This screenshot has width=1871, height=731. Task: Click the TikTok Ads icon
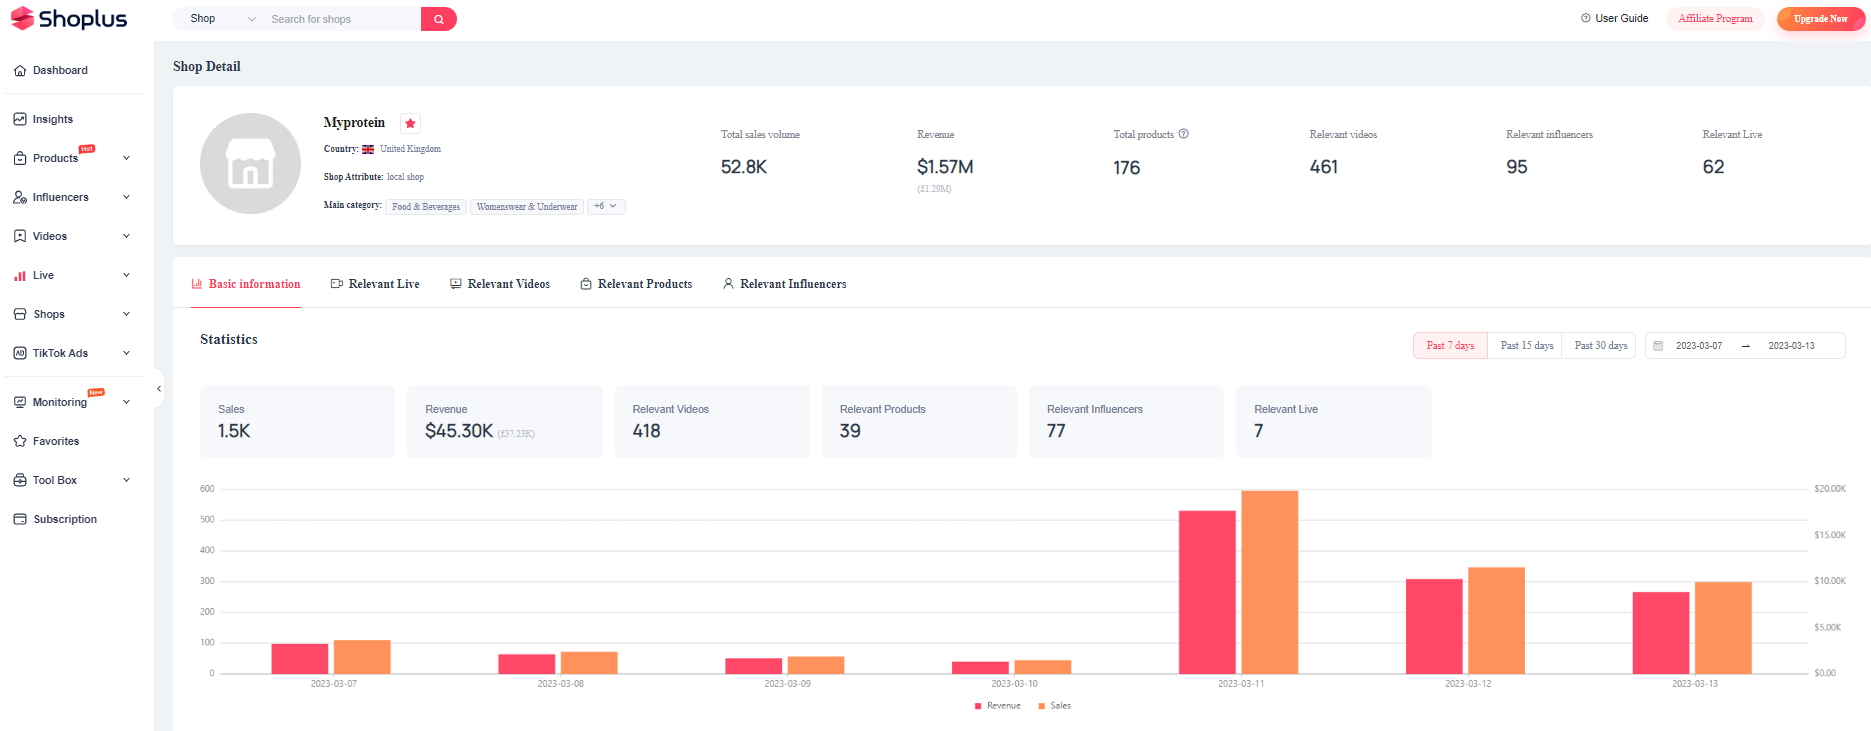coord(20,353)
